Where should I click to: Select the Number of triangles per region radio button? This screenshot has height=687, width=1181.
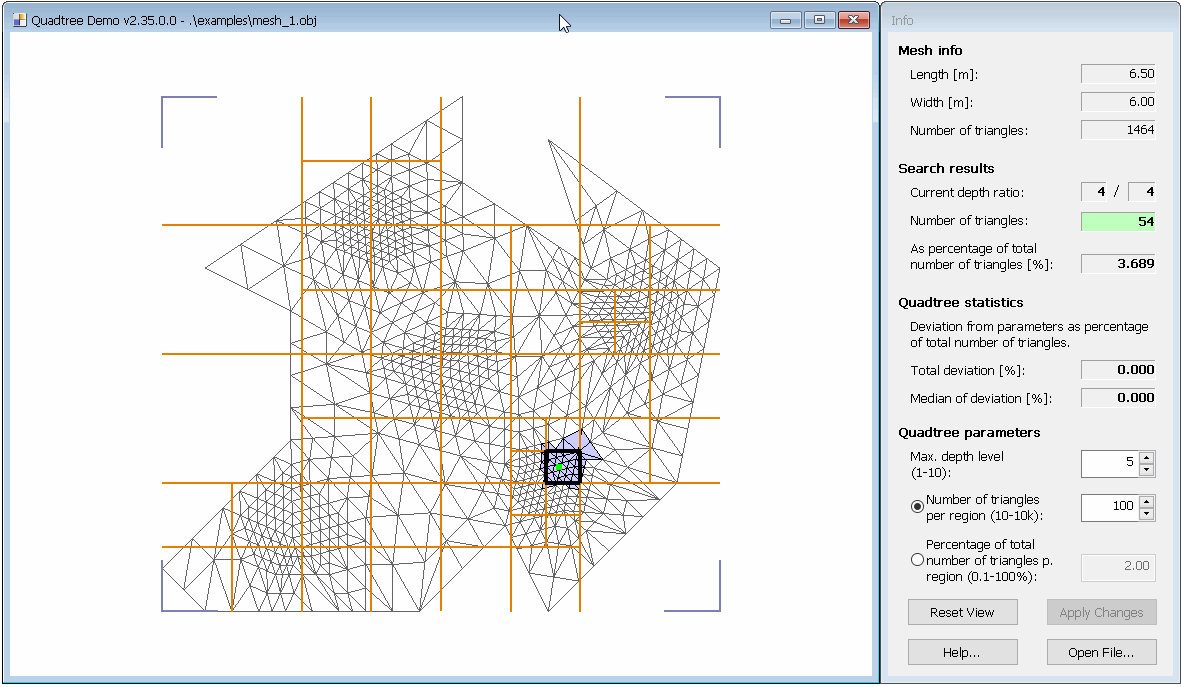coord(917,507)
